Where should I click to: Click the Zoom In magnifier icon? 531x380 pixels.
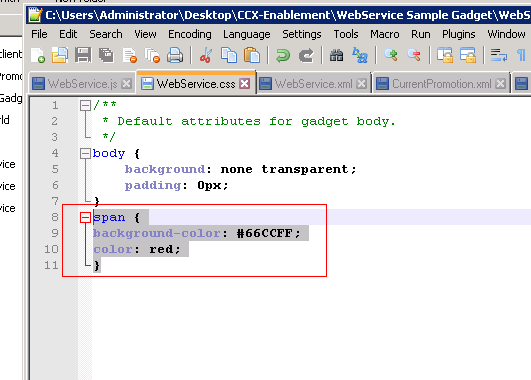pyautogui.click(x=390, y=55)
